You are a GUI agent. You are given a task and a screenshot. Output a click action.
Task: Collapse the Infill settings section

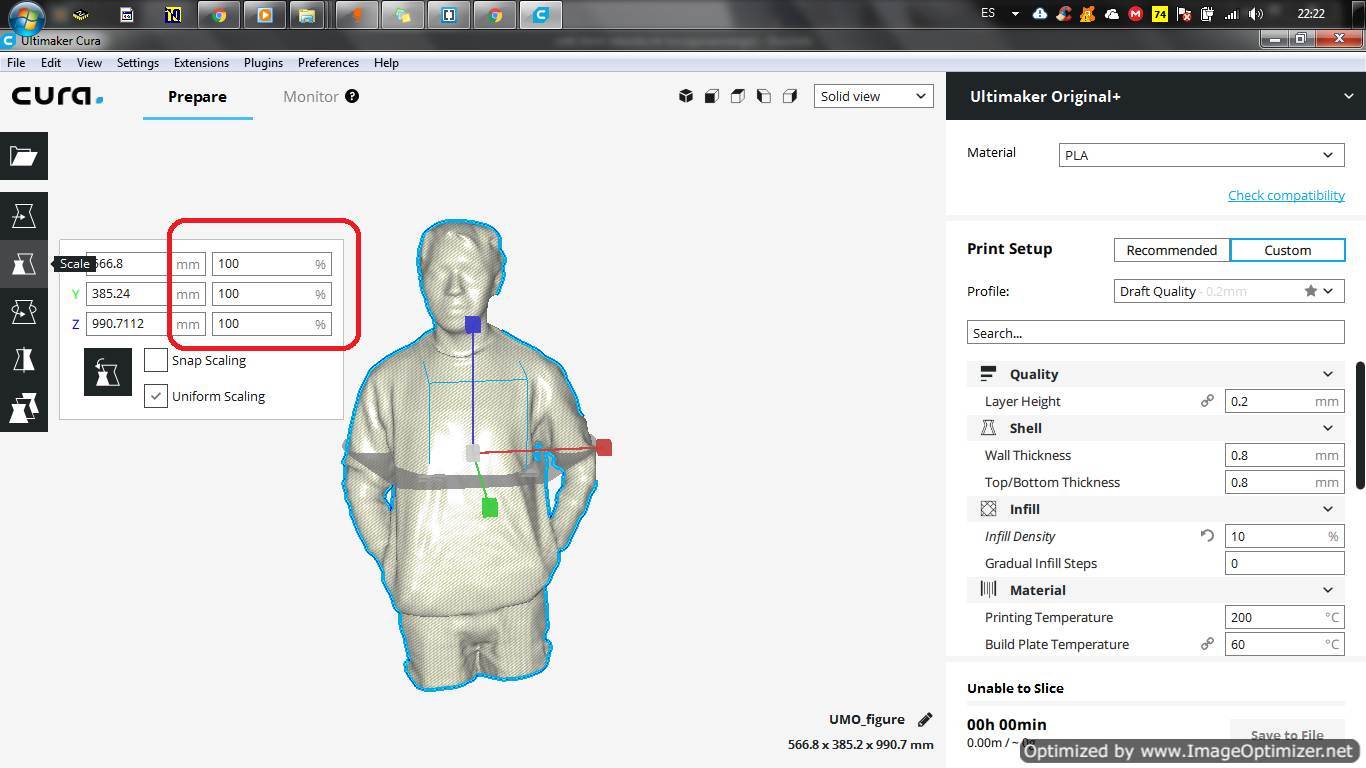click(x=1156, y=509)
